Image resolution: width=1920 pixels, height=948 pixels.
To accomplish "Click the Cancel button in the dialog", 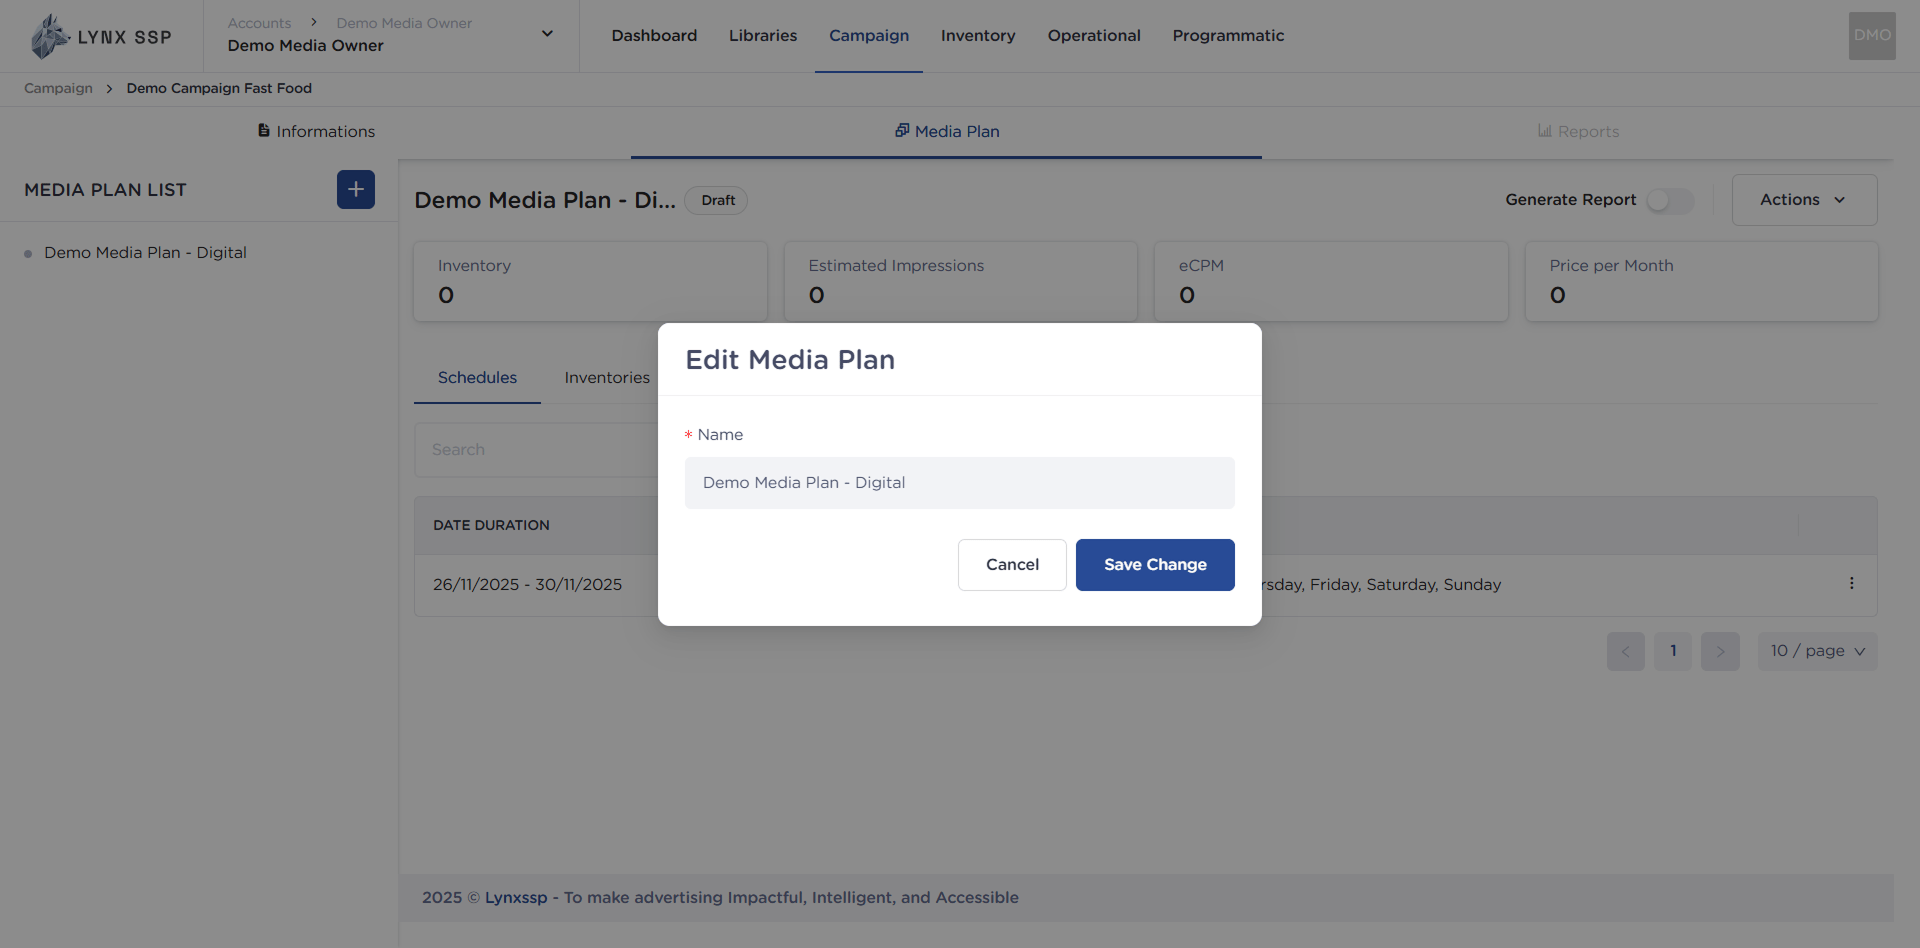I will [x=1012, y=565].
